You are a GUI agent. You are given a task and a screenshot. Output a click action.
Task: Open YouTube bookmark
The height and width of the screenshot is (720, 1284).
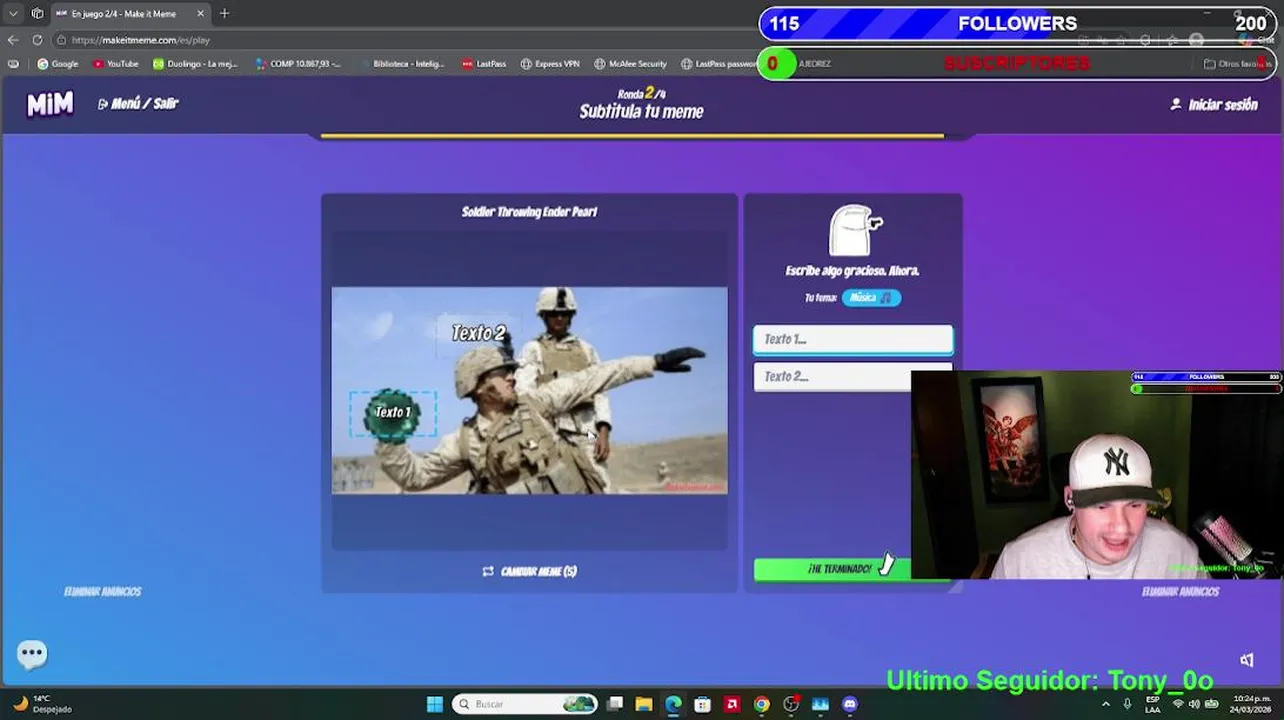(x=116, y=64)
